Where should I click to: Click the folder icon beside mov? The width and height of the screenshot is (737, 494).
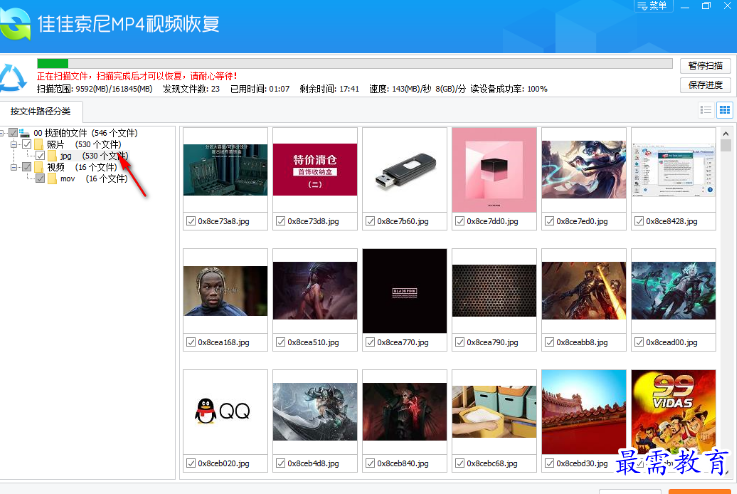(x=52, y=179)
